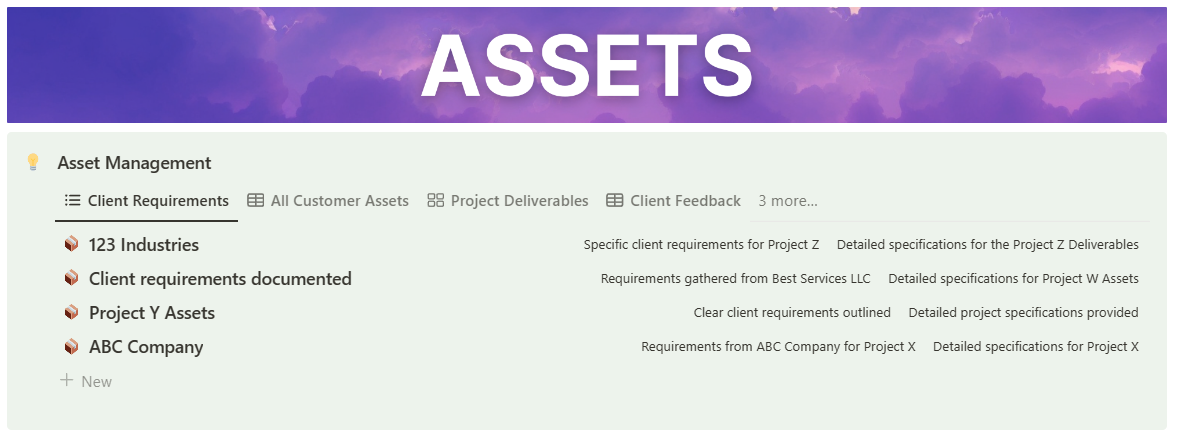The width and height of the screenshot is (1183, 443).
Task: Open the 123 Industries page
Action: tap(144, 245)
